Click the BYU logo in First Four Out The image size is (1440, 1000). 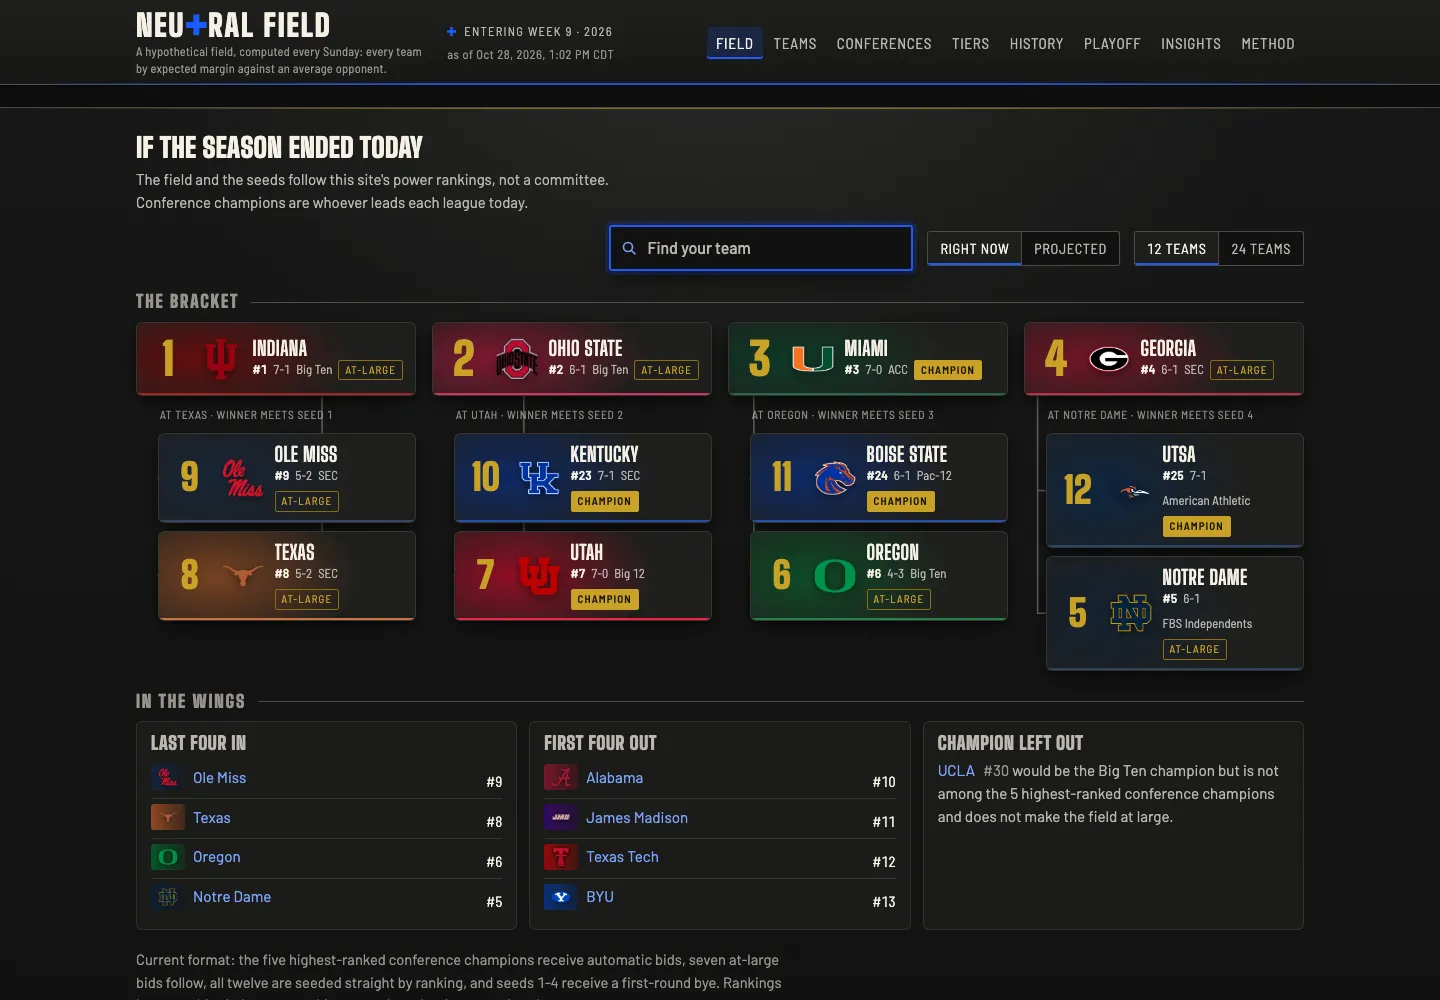point(560,897)
